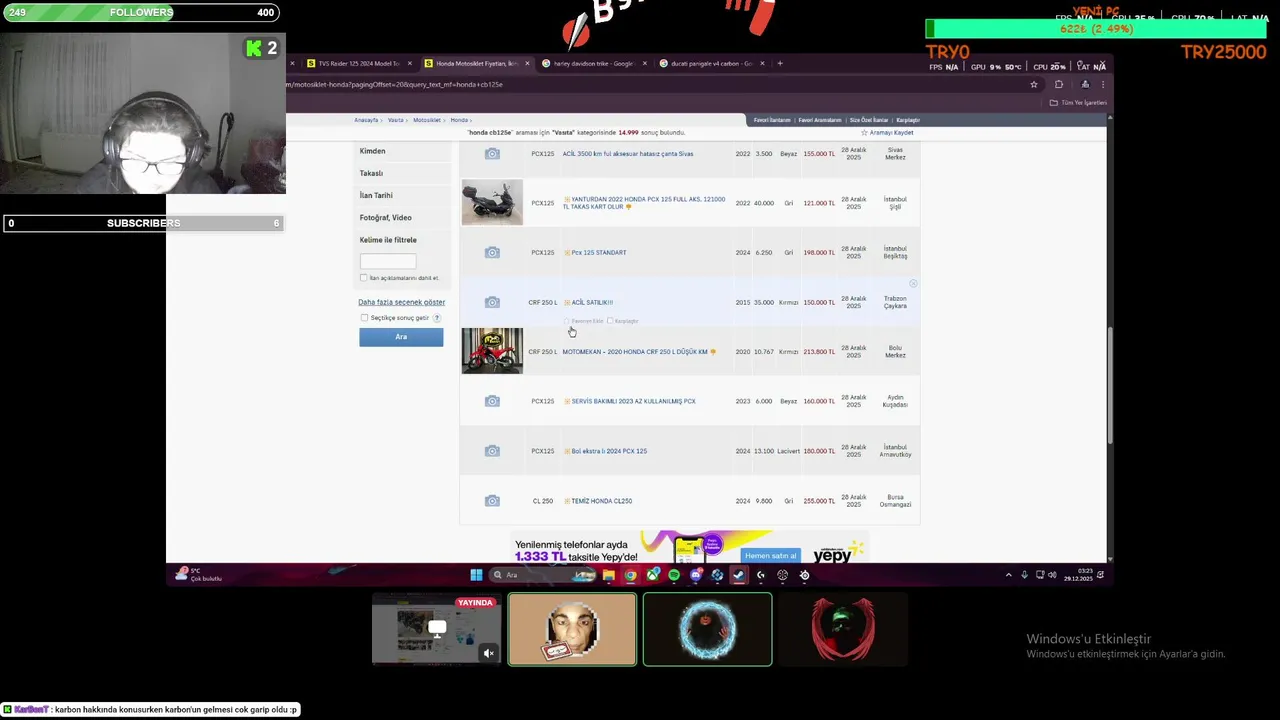This screenshot has height=720, width=1280.
Task: Select the YAYINDA screen share preview tile
Action: 436,629
